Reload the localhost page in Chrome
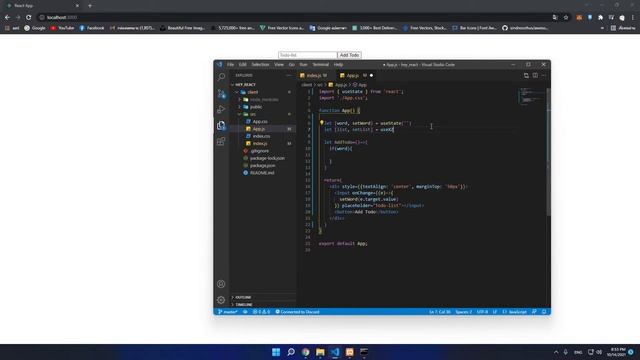 pos(29,18)
